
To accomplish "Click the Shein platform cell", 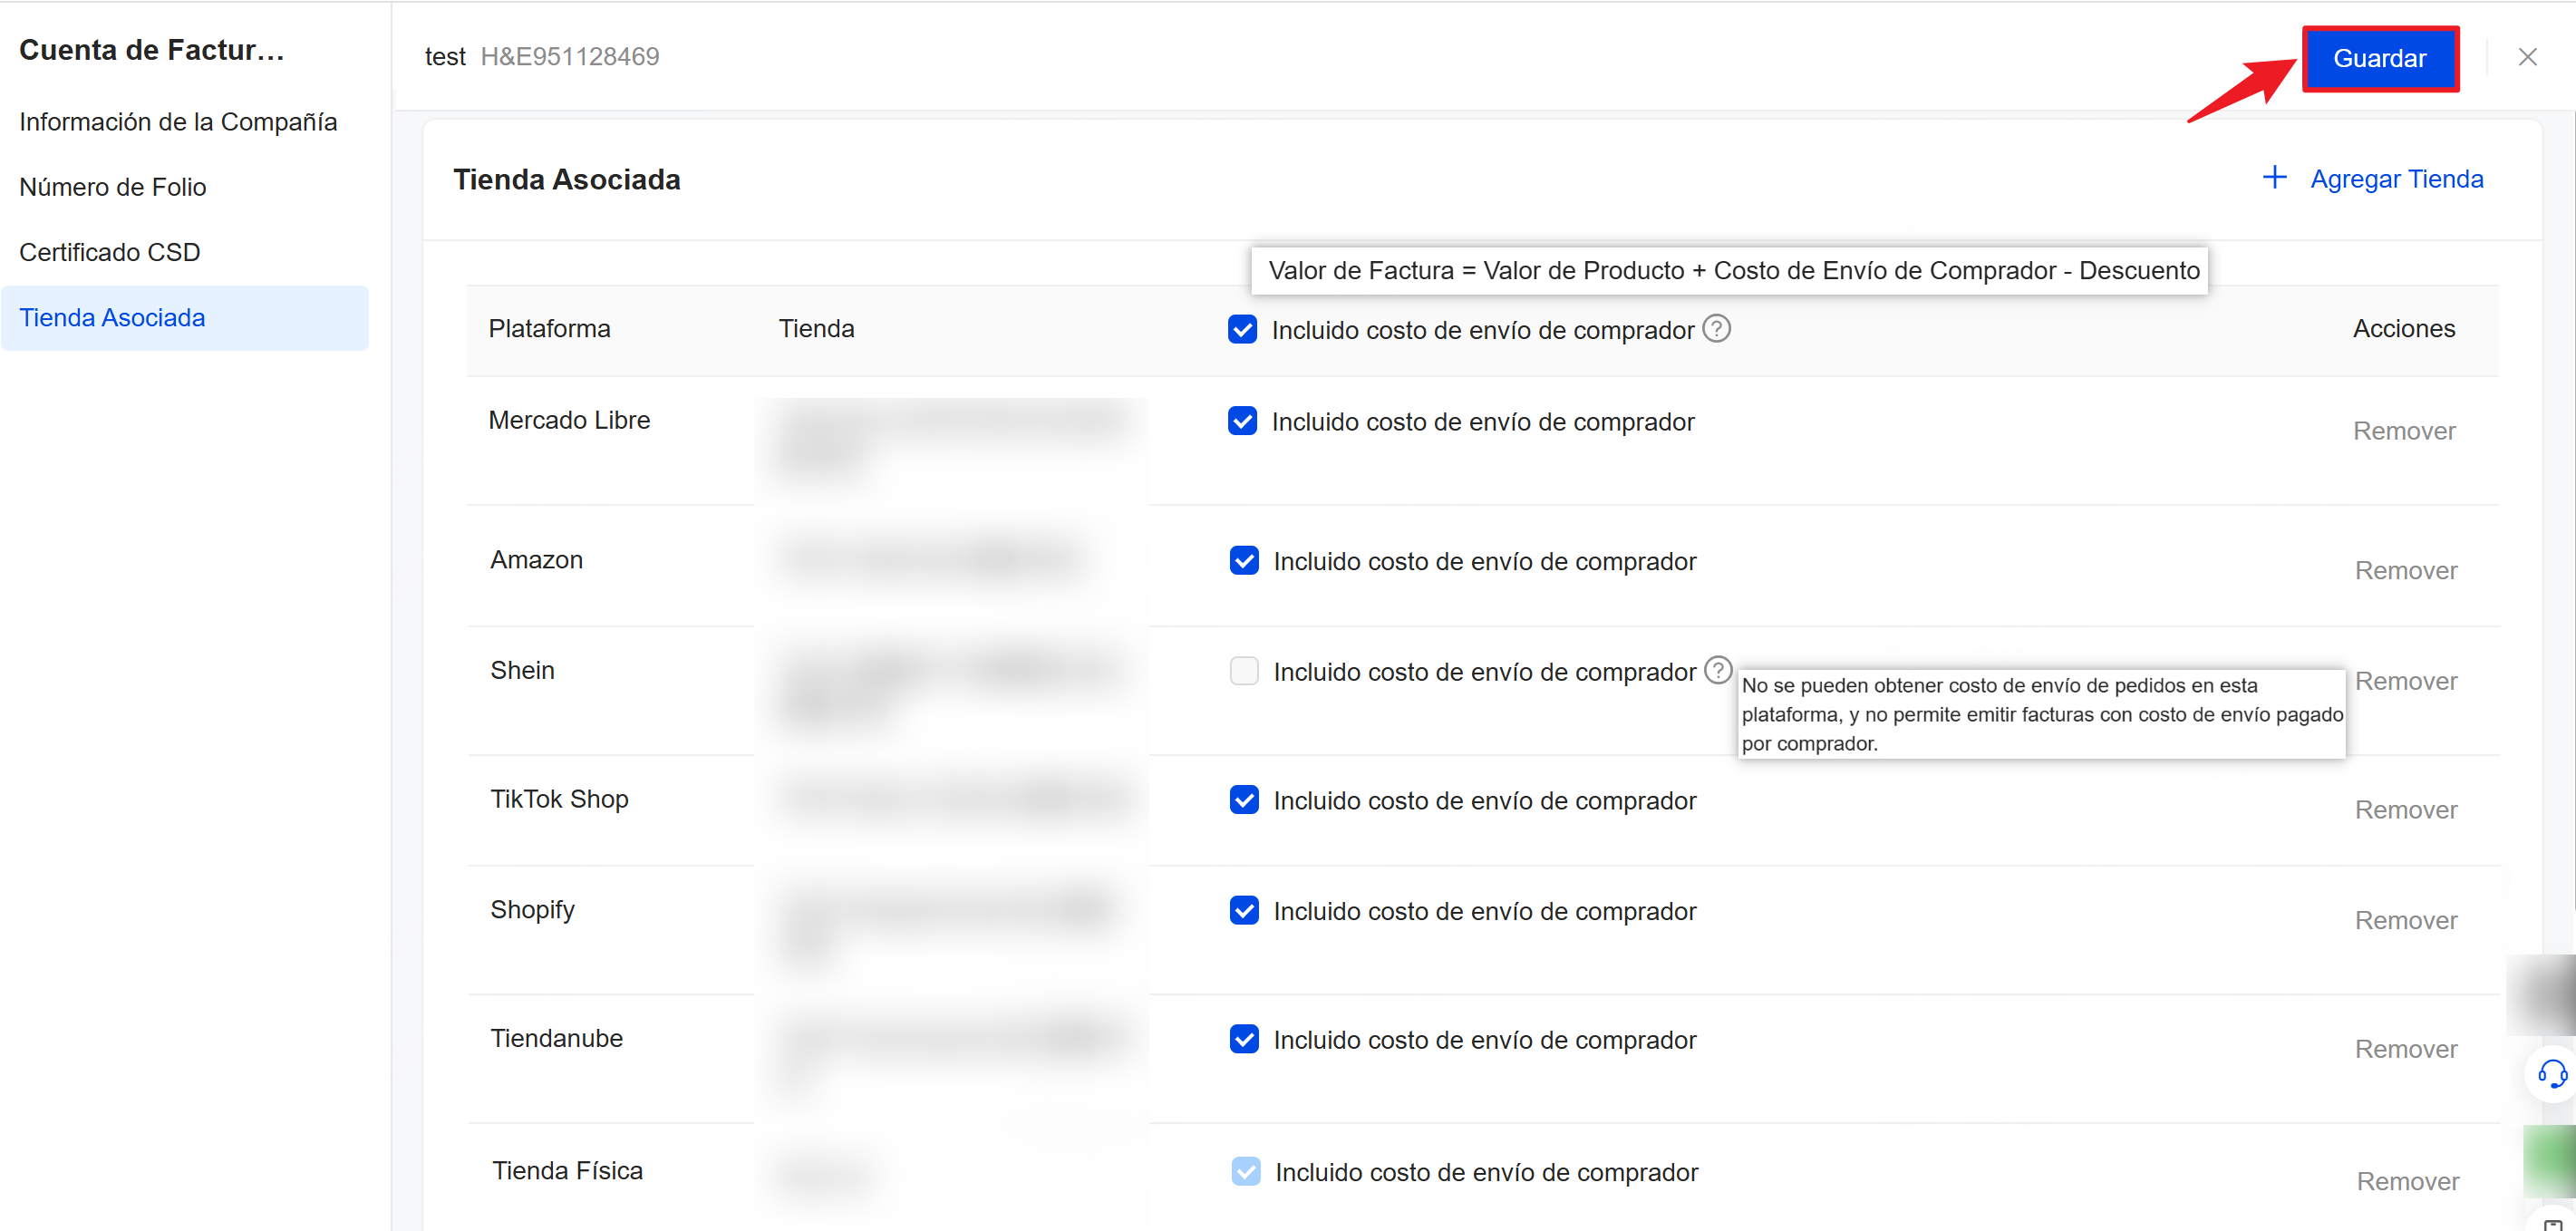I will 522,670.
